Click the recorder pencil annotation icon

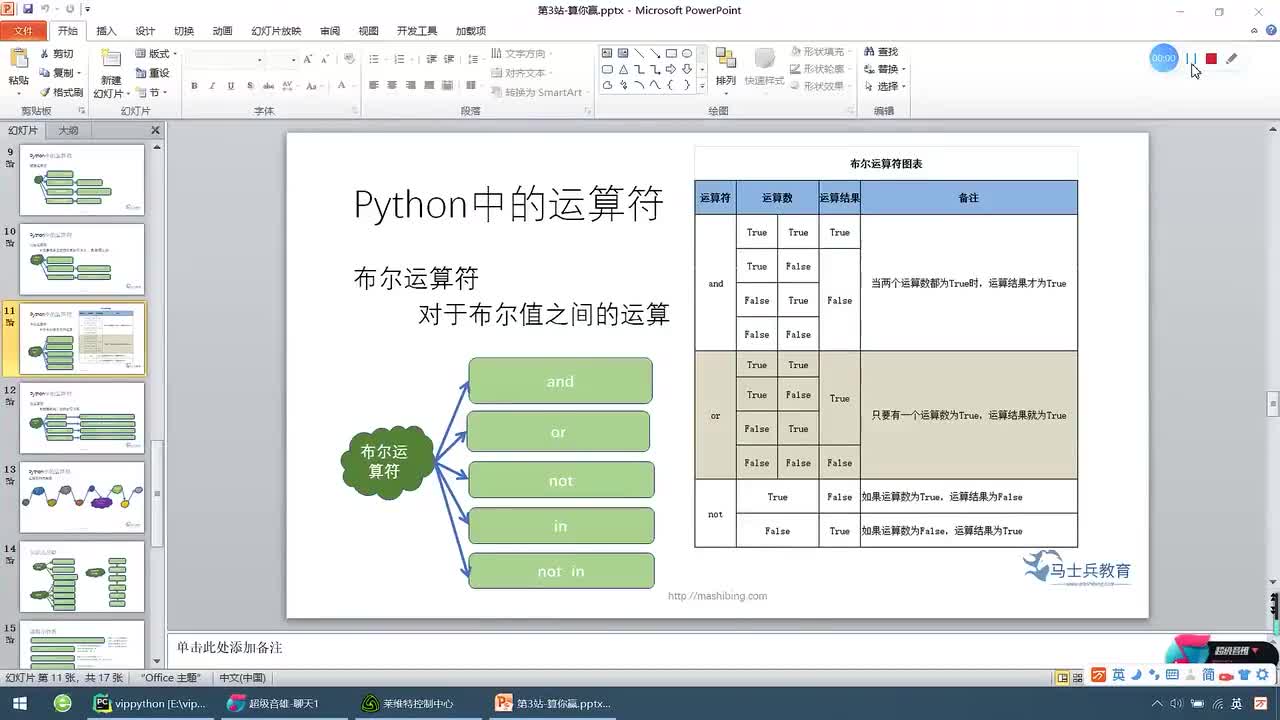tap(1232, 59)
